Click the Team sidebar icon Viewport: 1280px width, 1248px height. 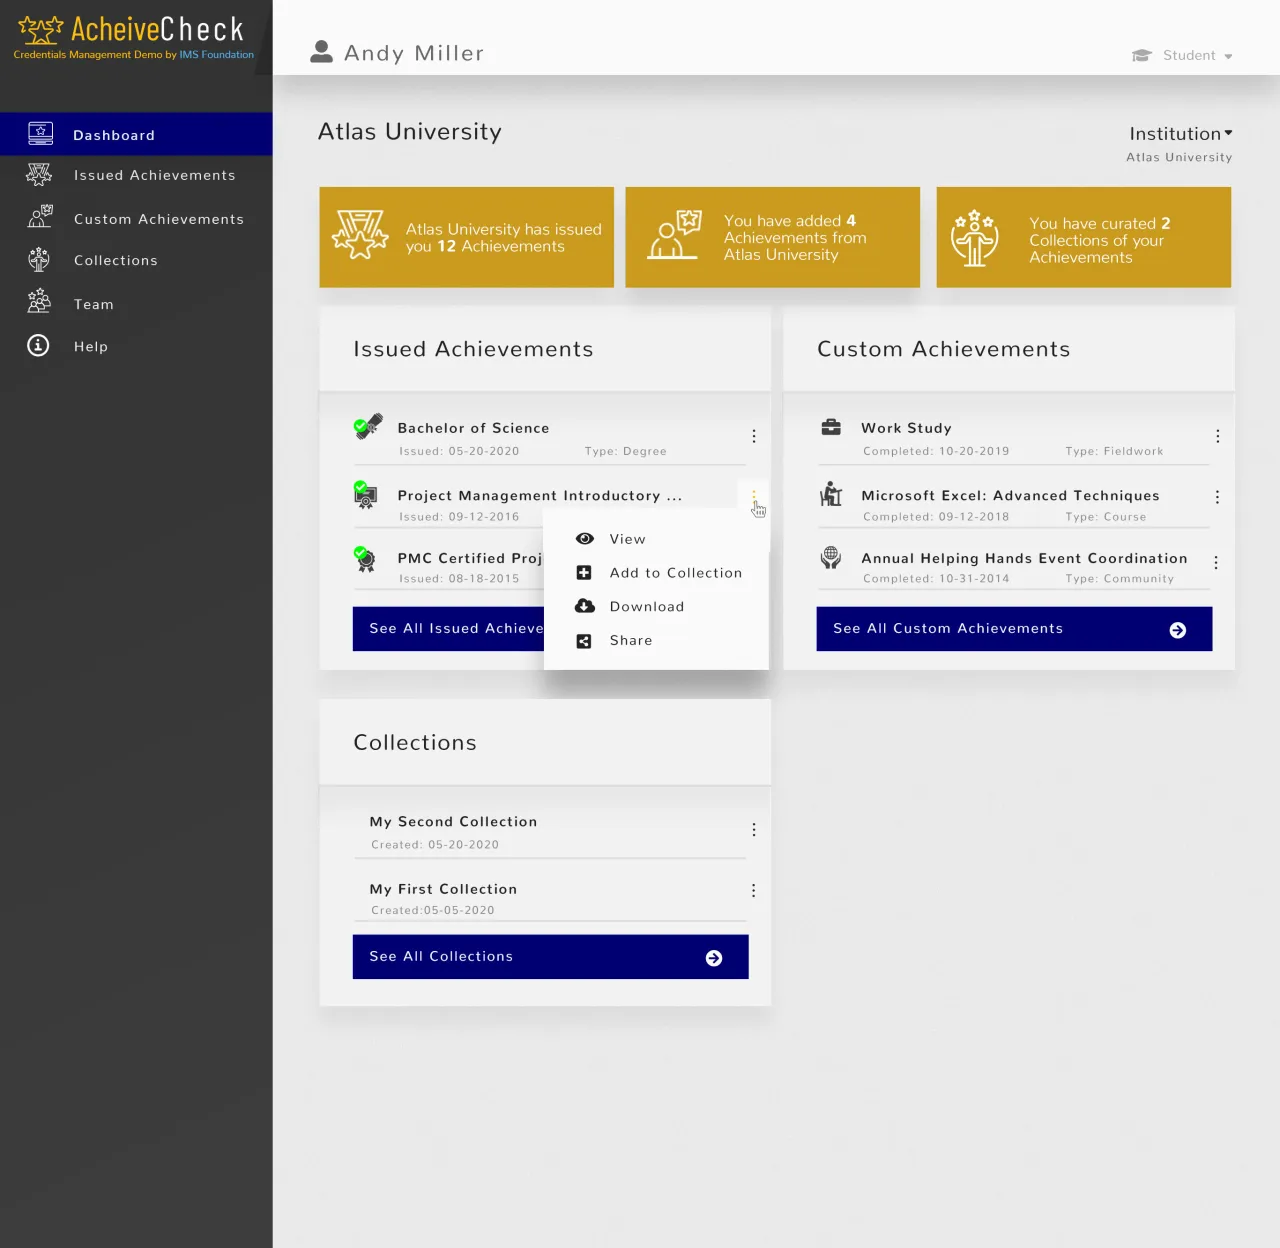(x=39, y=301)
